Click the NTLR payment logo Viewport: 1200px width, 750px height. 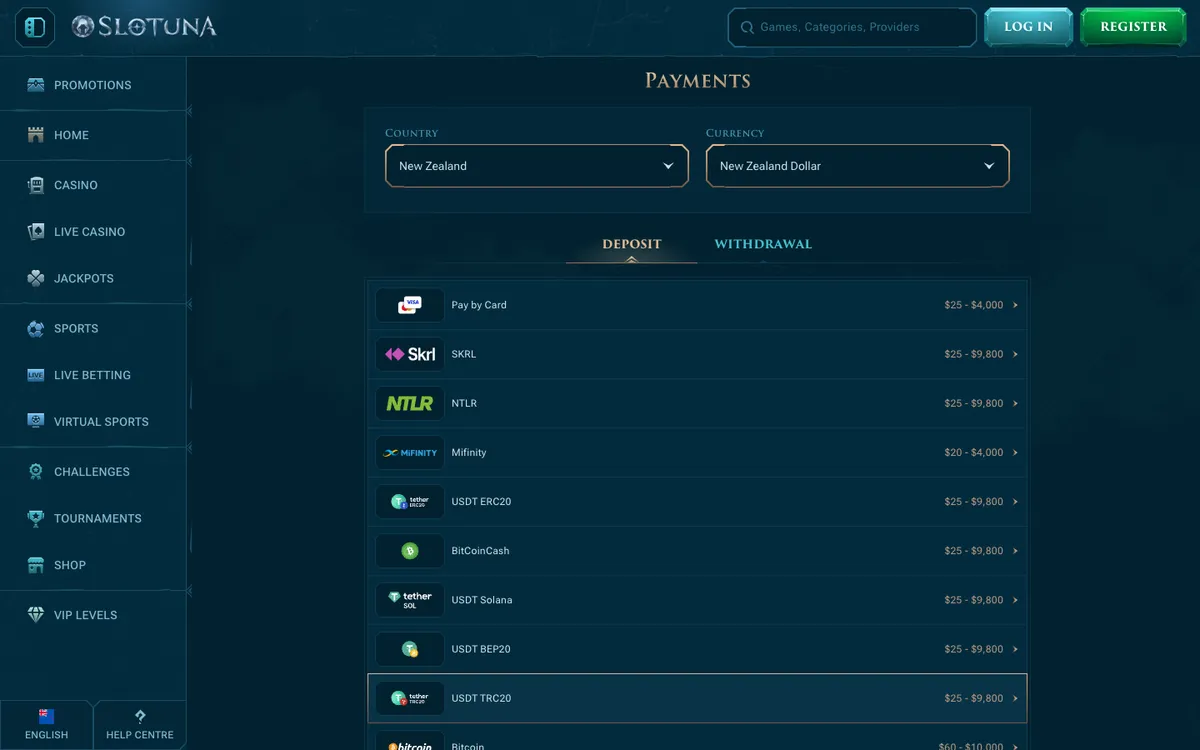[410, 403]
